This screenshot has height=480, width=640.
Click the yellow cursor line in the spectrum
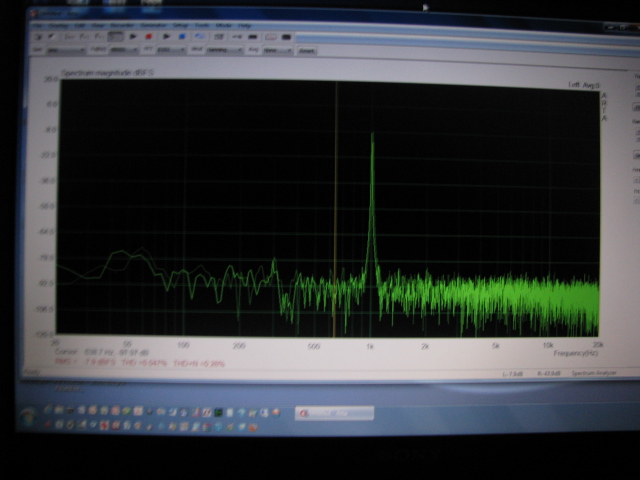point(336,208)
